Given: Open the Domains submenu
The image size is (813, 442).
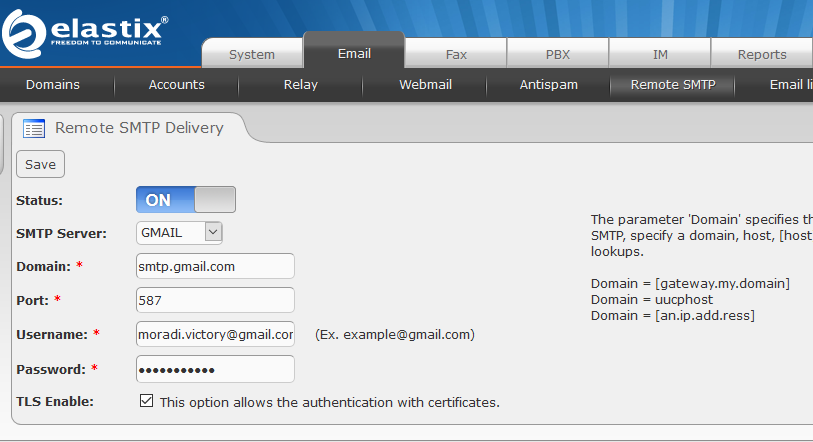Looking at the screenshot, I should click(53, 85).
